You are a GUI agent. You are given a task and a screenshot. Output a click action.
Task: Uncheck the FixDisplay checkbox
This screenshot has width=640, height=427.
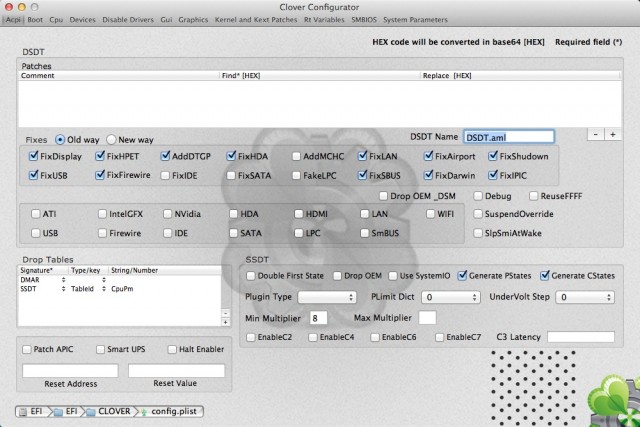(33, 156)
